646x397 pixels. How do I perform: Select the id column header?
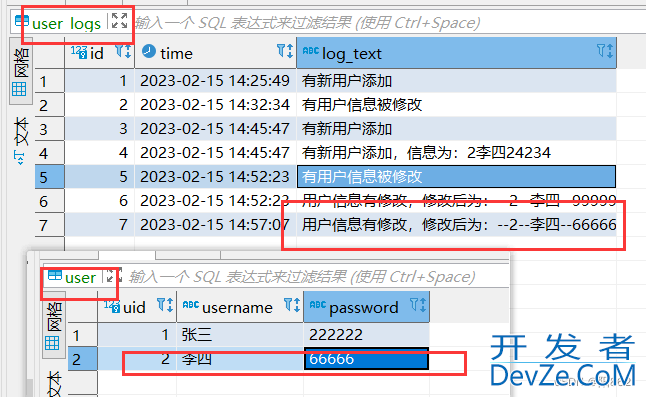[x=100, y=53]
